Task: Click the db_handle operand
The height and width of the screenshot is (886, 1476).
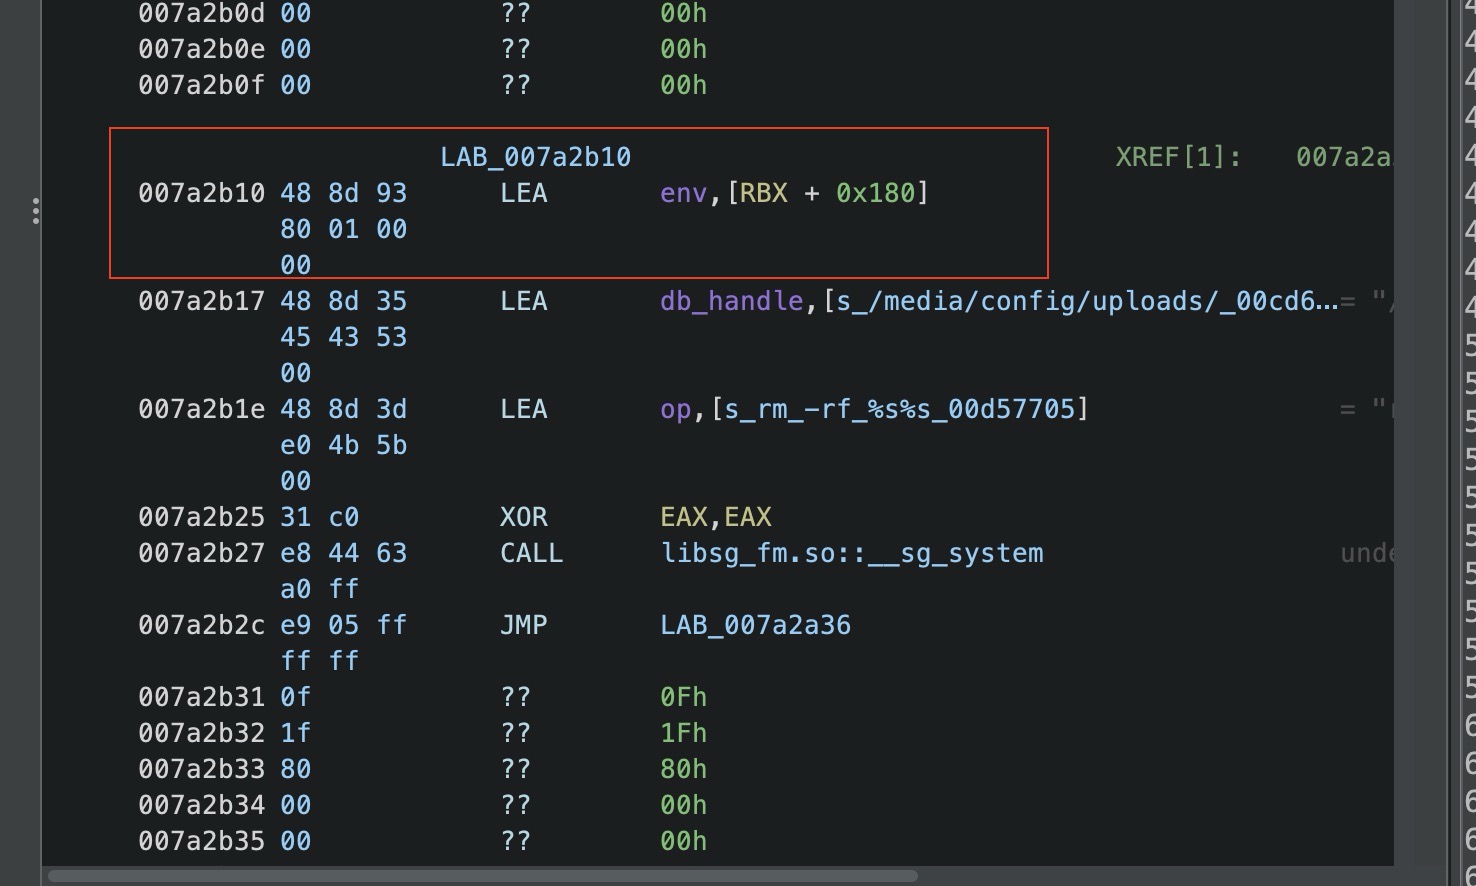Action: point(731,301)
